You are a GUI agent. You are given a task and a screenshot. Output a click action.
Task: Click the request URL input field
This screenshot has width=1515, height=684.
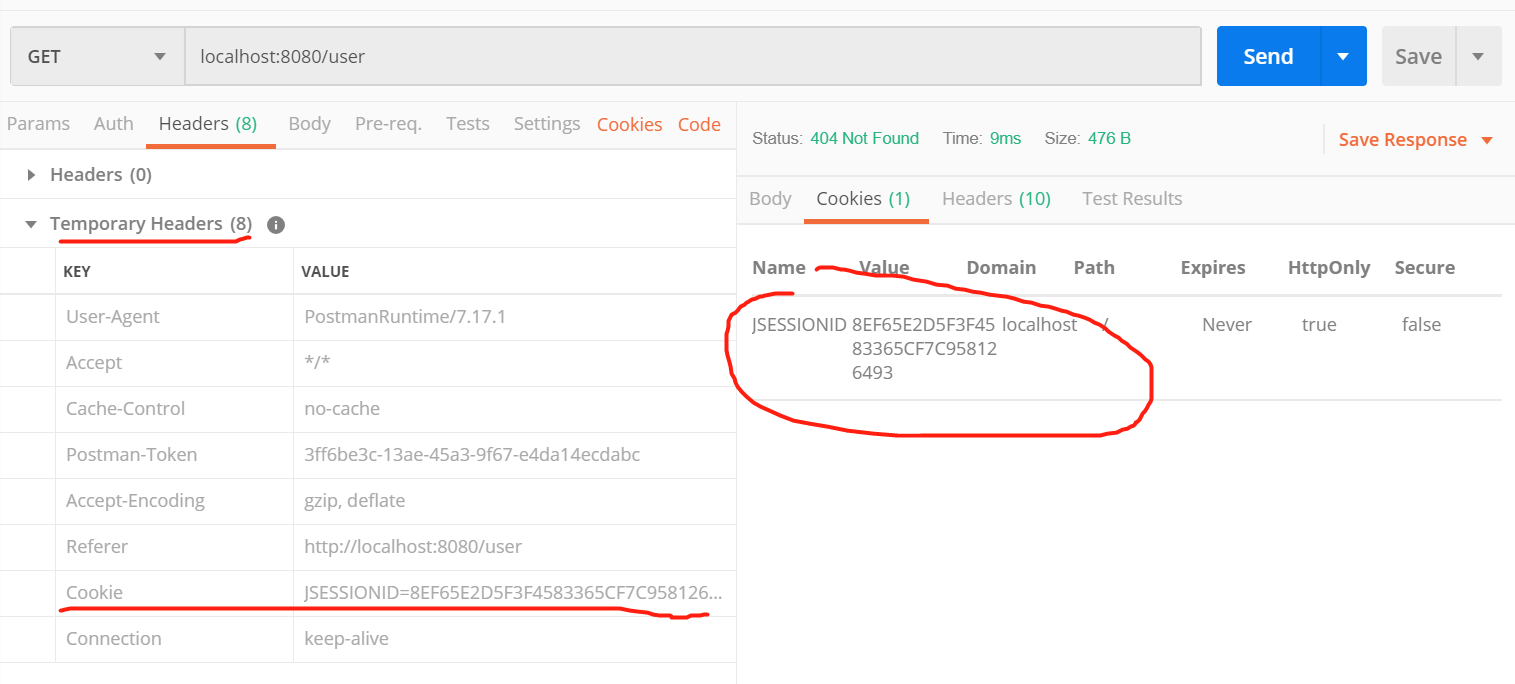point(693,57)
